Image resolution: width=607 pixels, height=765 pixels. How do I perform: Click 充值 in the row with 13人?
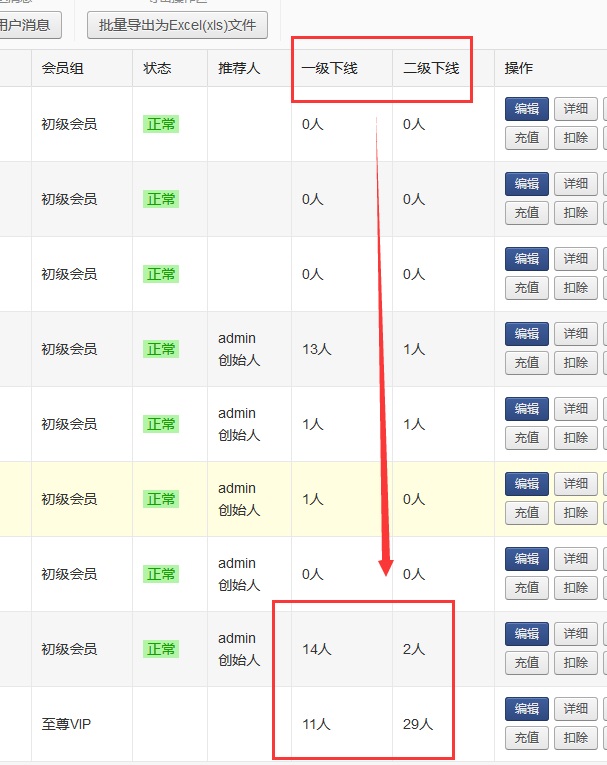(x=527, y=363)
